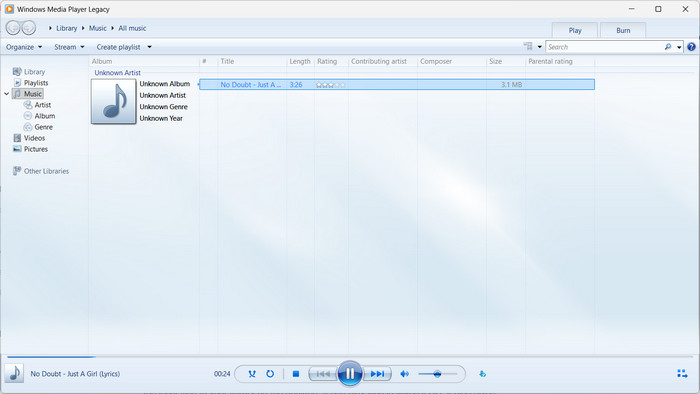The width and height of the screenshot is (700, 394).
Task: Go to the previous track
Action: click(323, 374)
